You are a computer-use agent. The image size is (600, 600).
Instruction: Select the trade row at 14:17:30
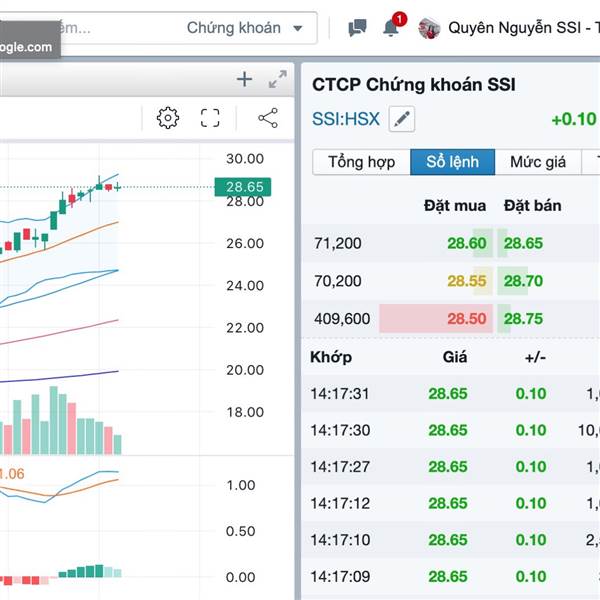coord(451,430)
